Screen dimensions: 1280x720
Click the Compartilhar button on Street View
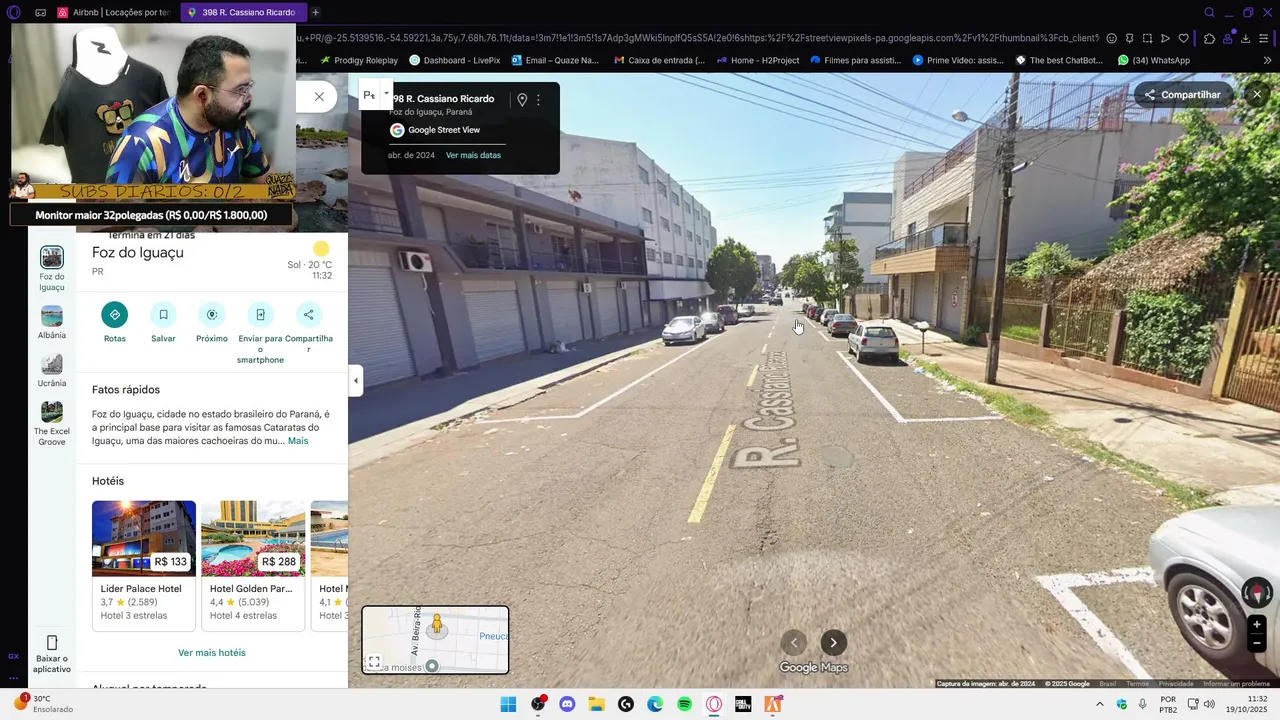tap(1183, 95)
